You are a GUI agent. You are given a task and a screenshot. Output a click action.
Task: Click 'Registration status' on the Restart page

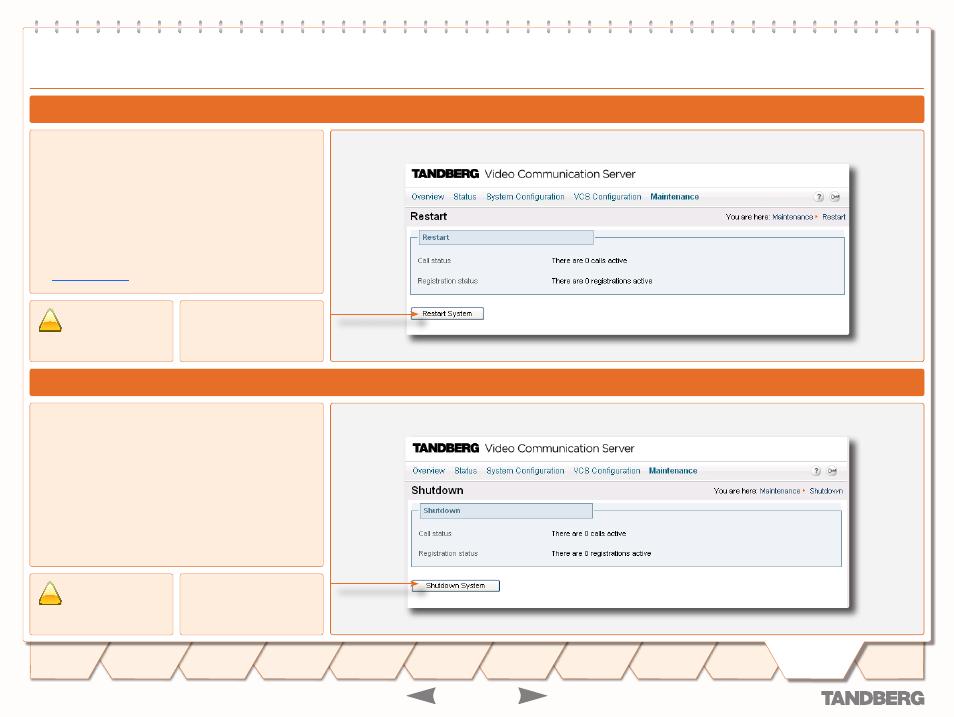[447, 281]
